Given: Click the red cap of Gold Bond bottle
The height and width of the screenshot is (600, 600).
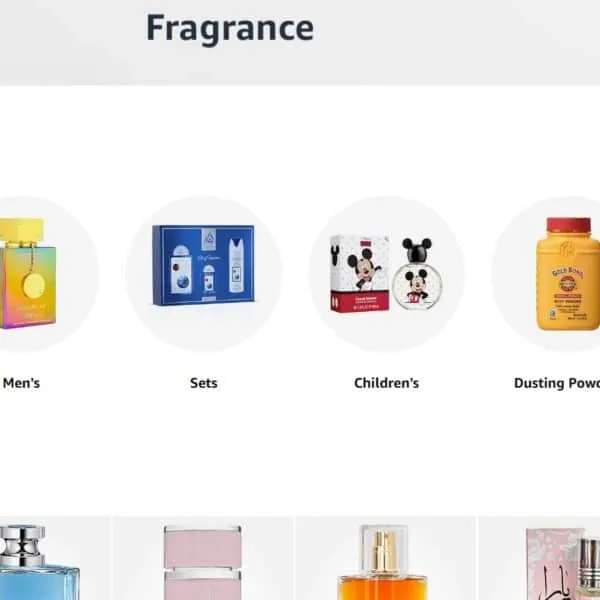Looking at the screenshot, I should point(568,225).
